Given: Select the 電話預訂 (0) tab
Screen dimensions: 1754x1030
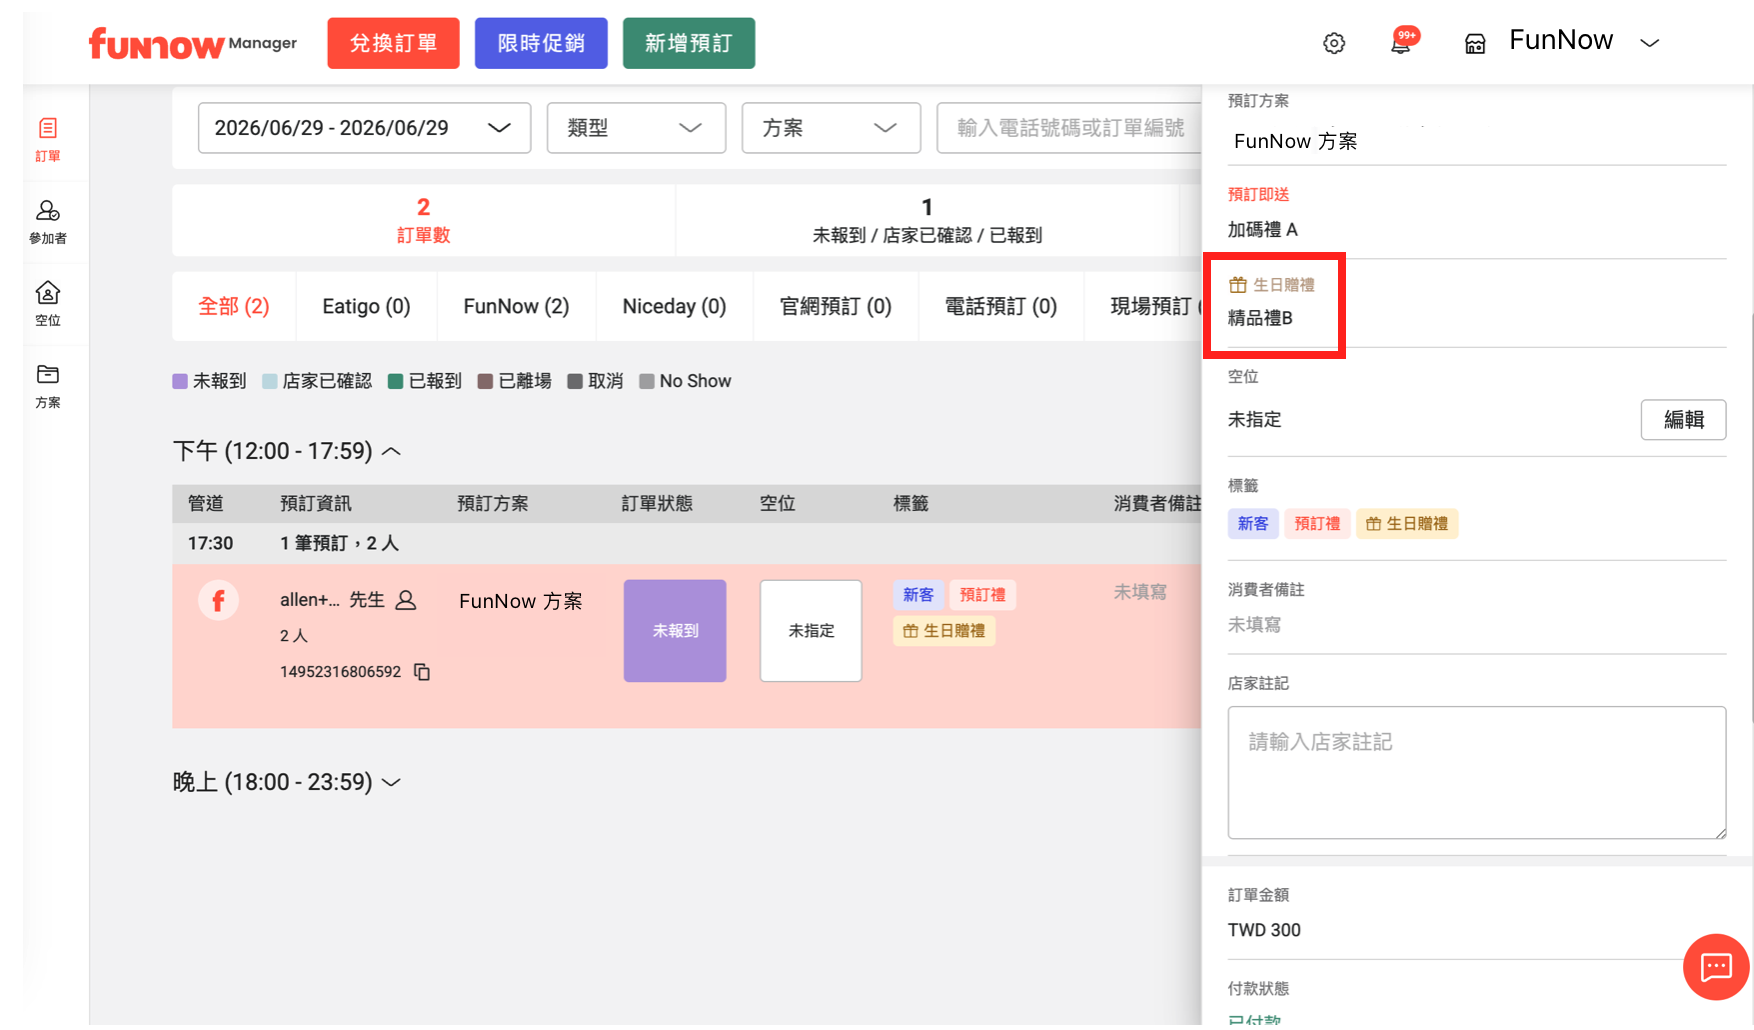Looking at the screenshot, I should click(1001, 306).
